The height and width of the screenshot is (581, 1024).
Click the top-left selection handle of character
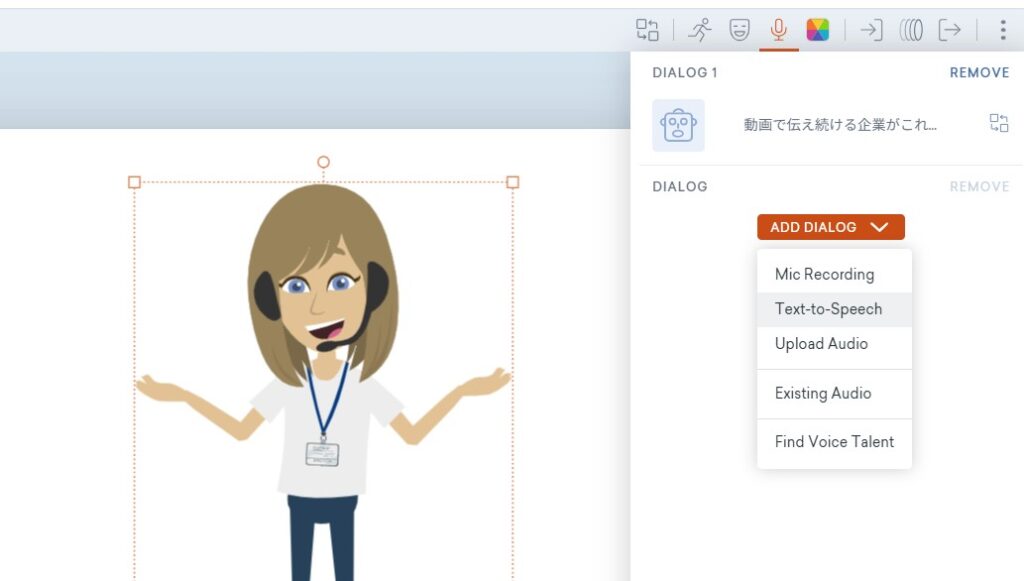(134, 182)
